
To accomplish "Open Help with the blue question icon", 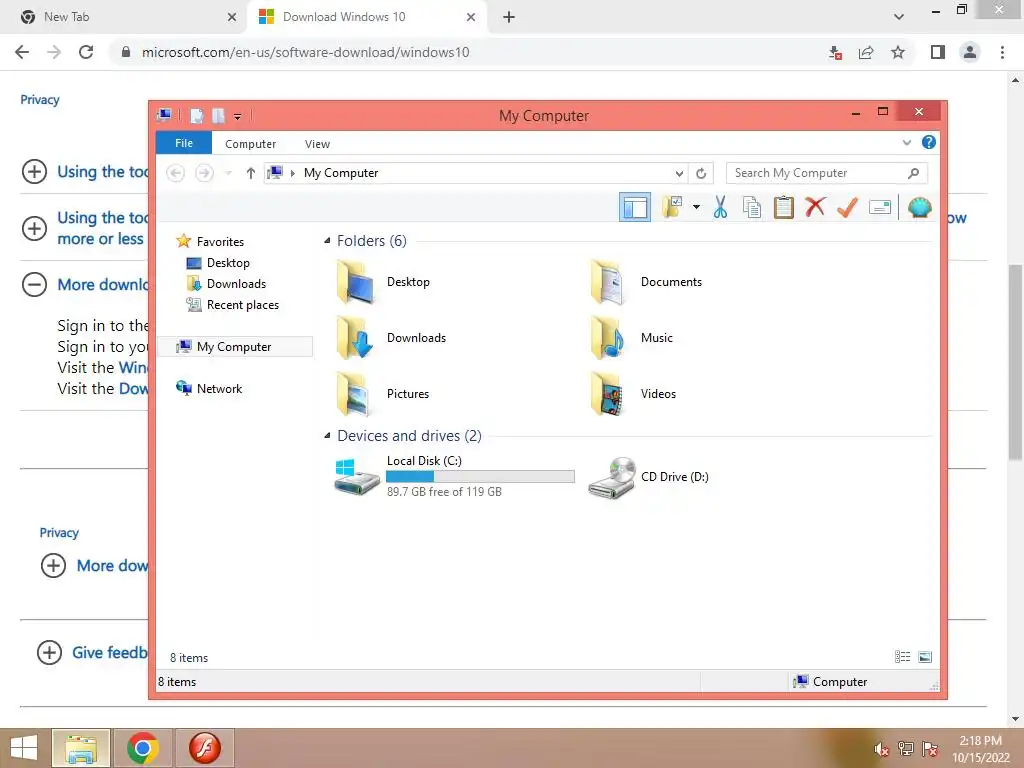I will tap(929, 142).
